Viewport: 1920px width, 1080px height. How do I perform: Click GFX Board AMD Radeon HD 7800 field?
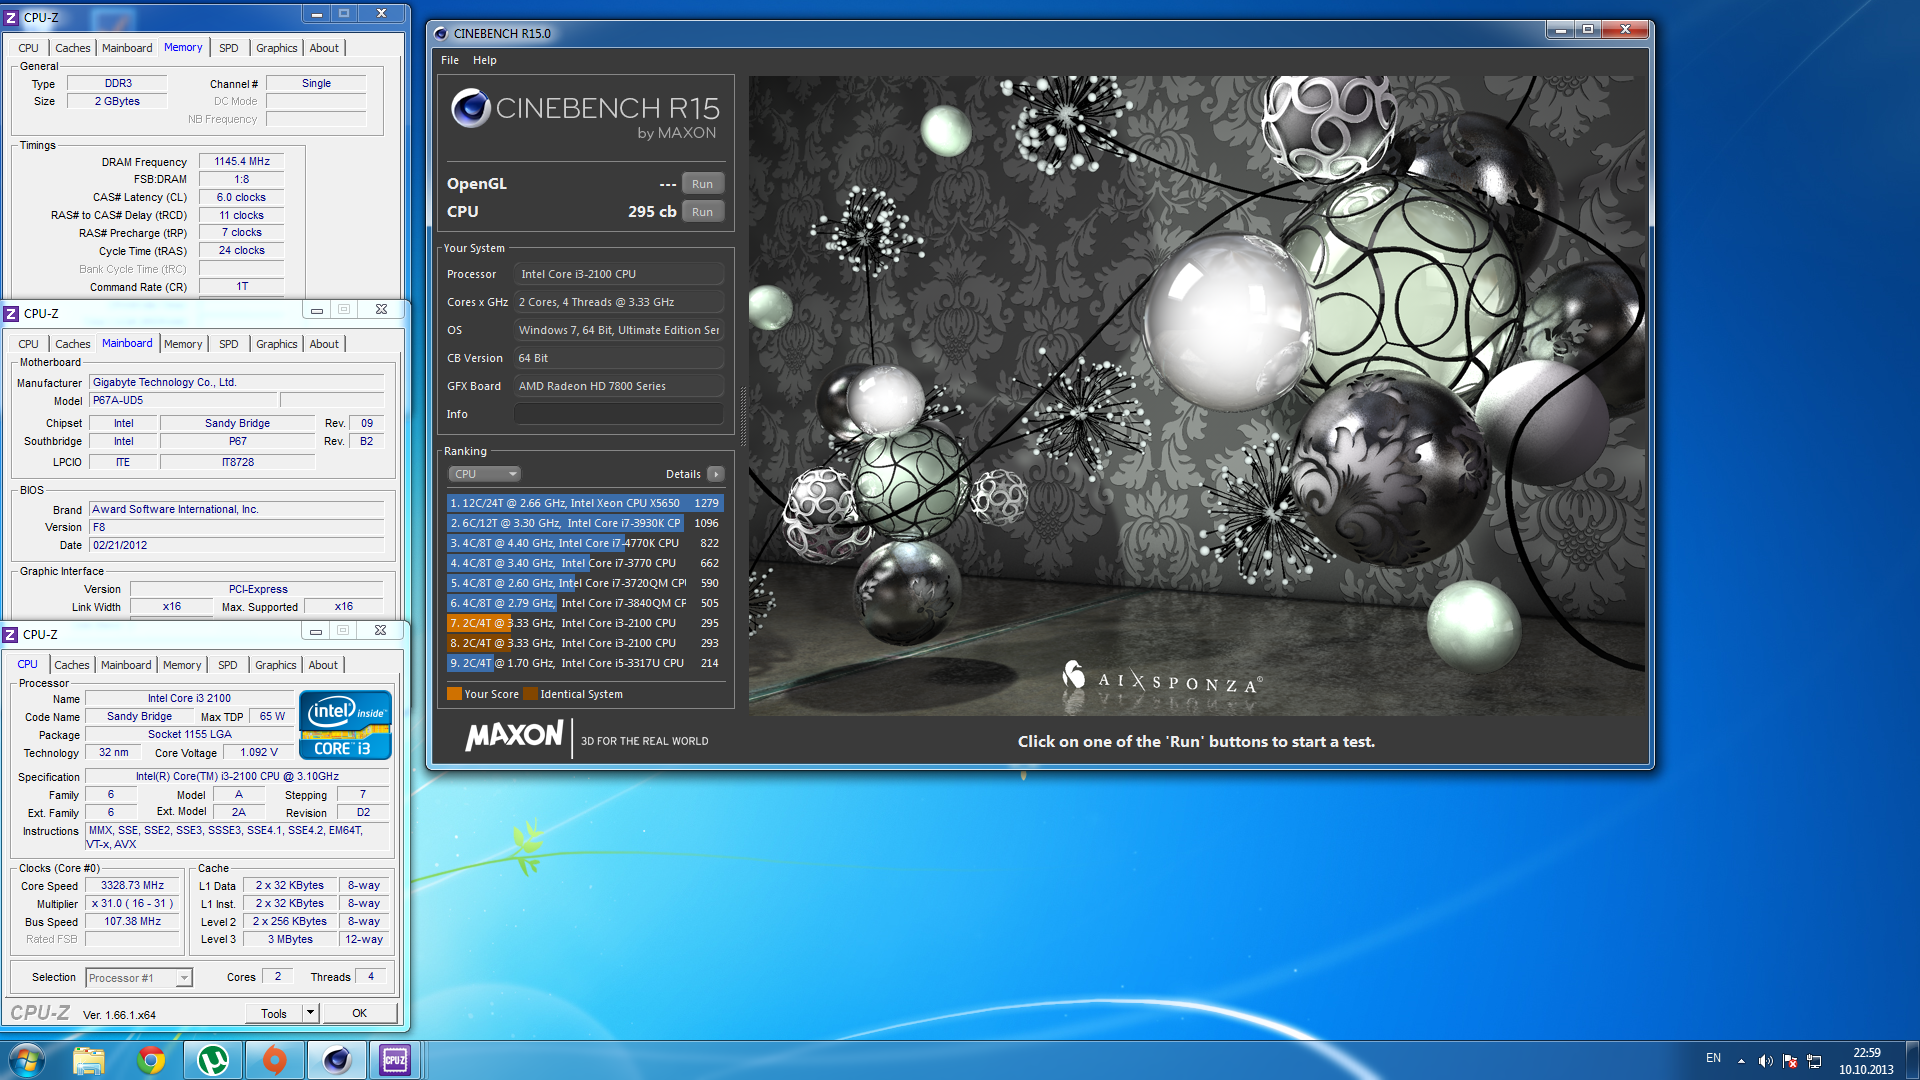(x=619, y=386)
